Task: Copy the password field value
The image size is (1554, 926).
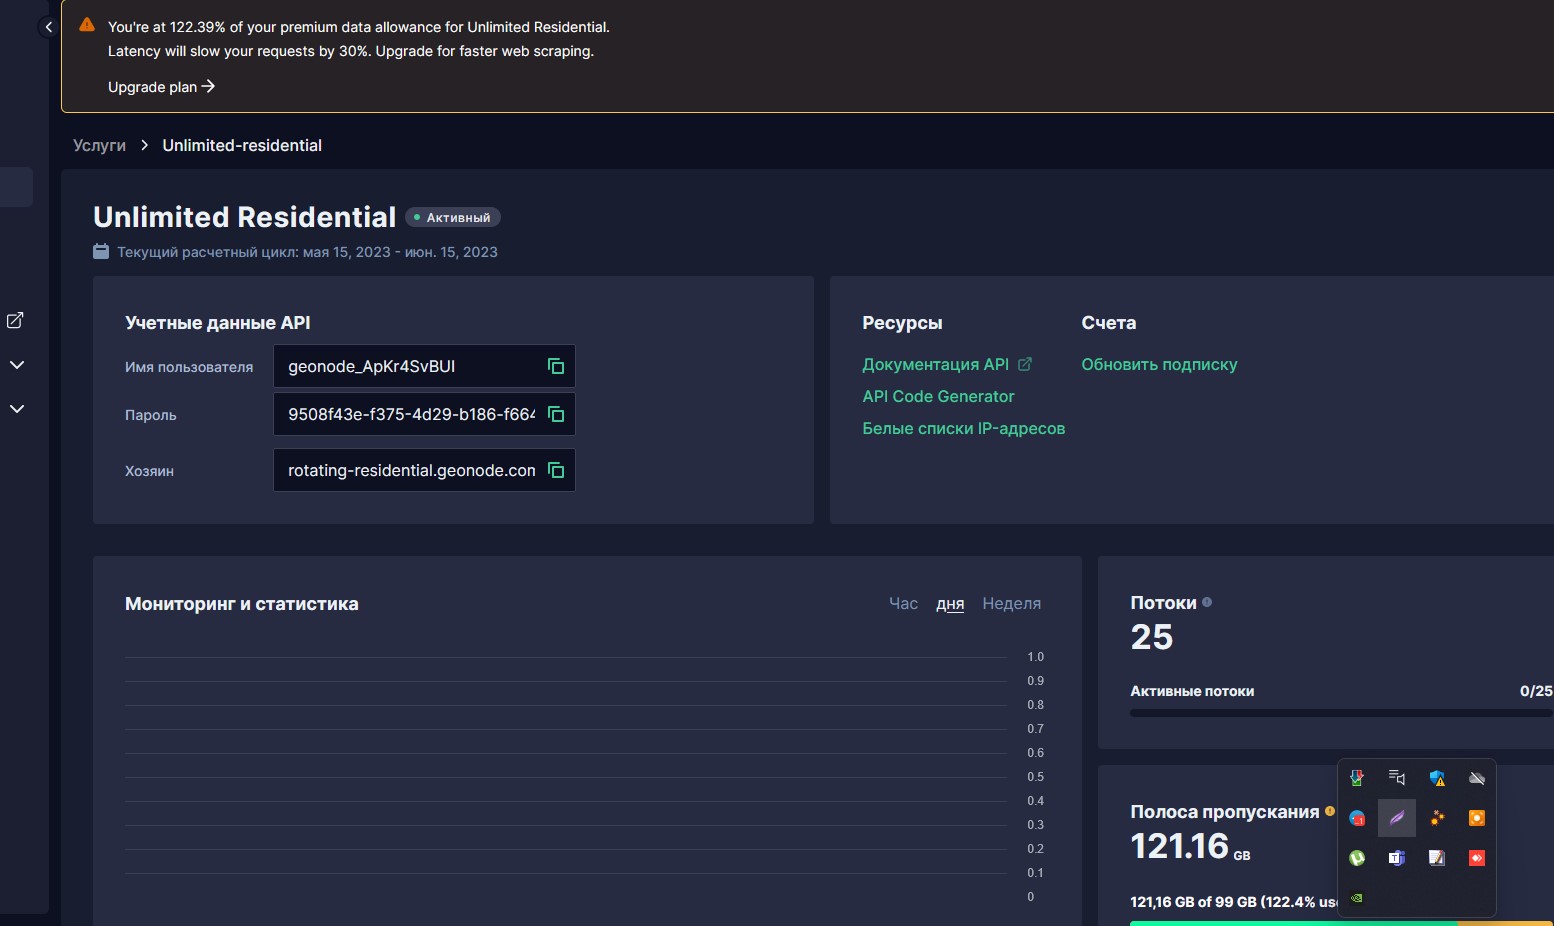Action: pyautogui.click(x=556, y=414)
